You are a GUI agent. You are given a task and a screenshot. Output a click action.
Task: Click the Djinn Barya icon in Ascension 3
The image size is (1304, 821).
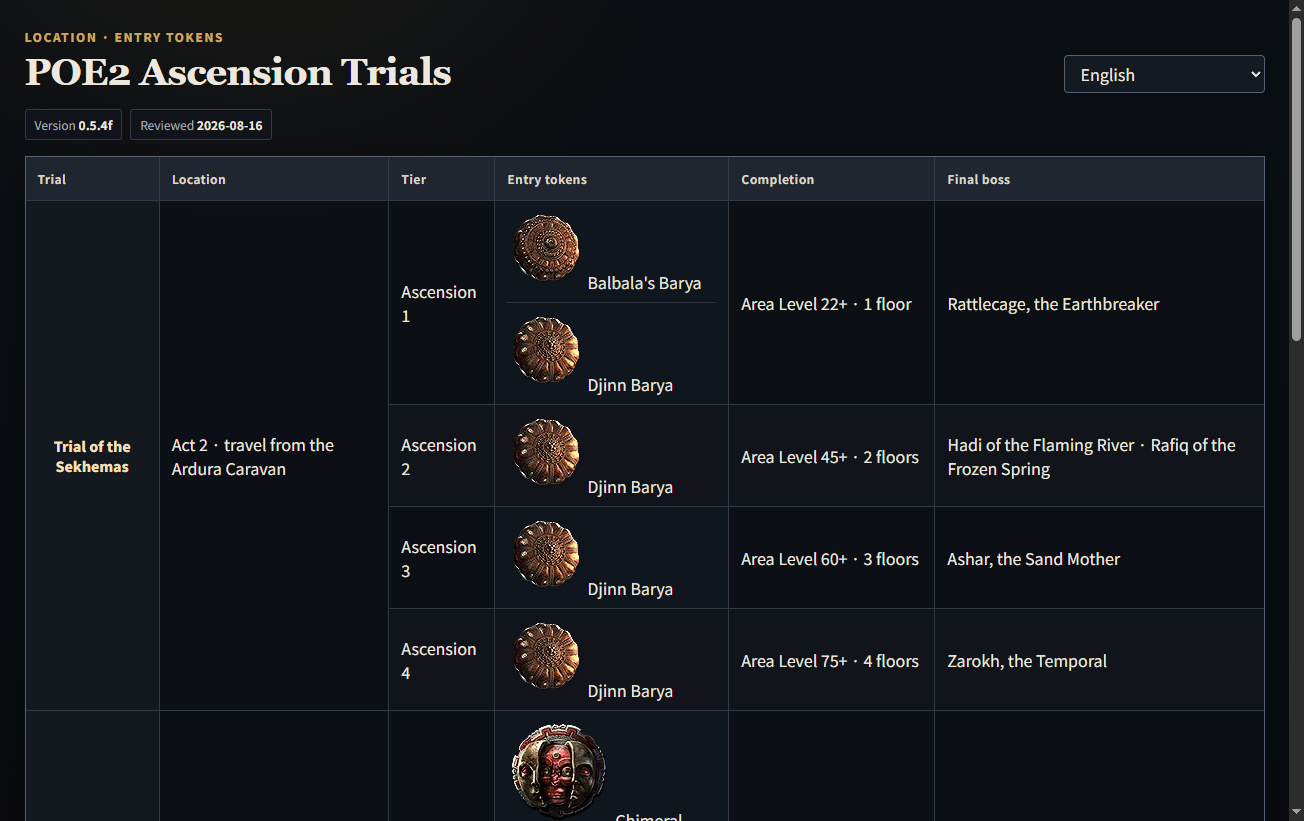click(x=546, y=554)
